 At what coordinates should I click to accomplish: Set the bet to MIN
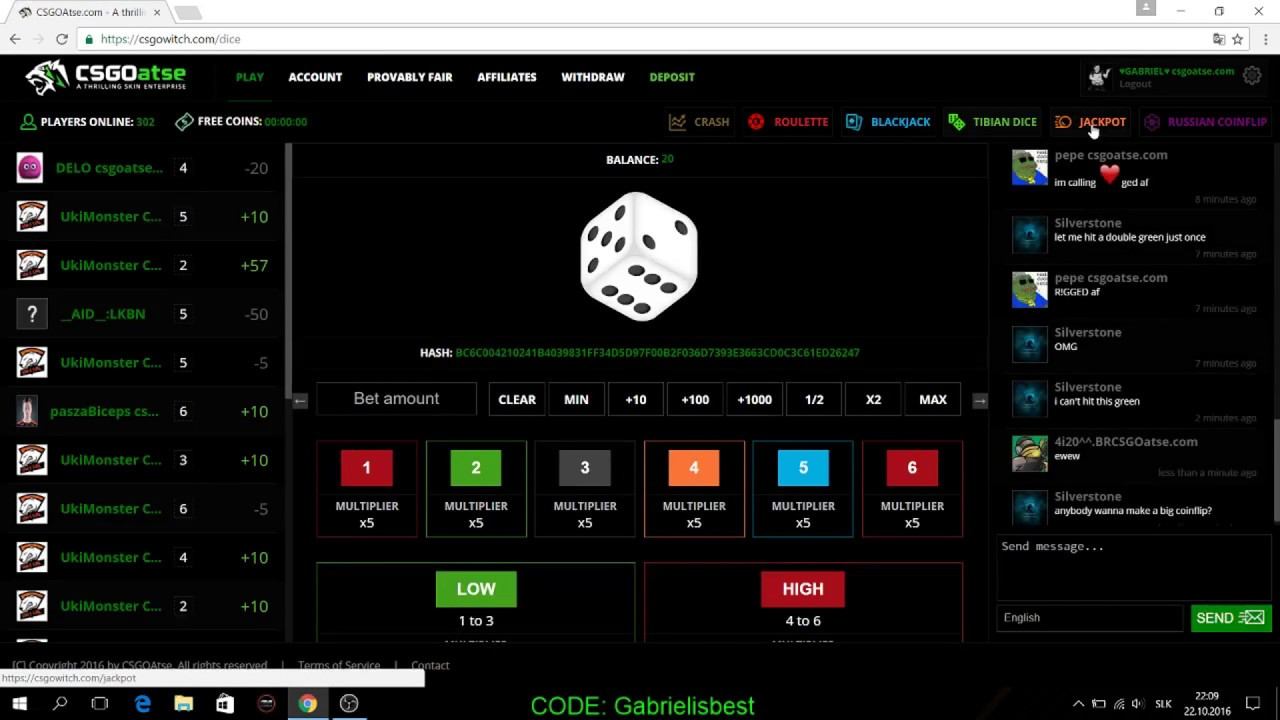pyautogui.click(x=576, y=399)
